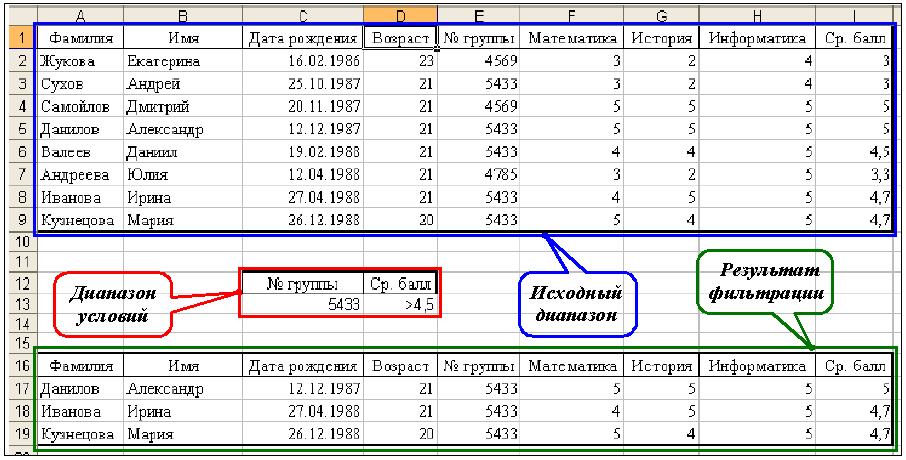Image resolution: width=906 pixels, height=460 pixels.
Task: Select the cell containing Жукова
Action: point(80,61)
